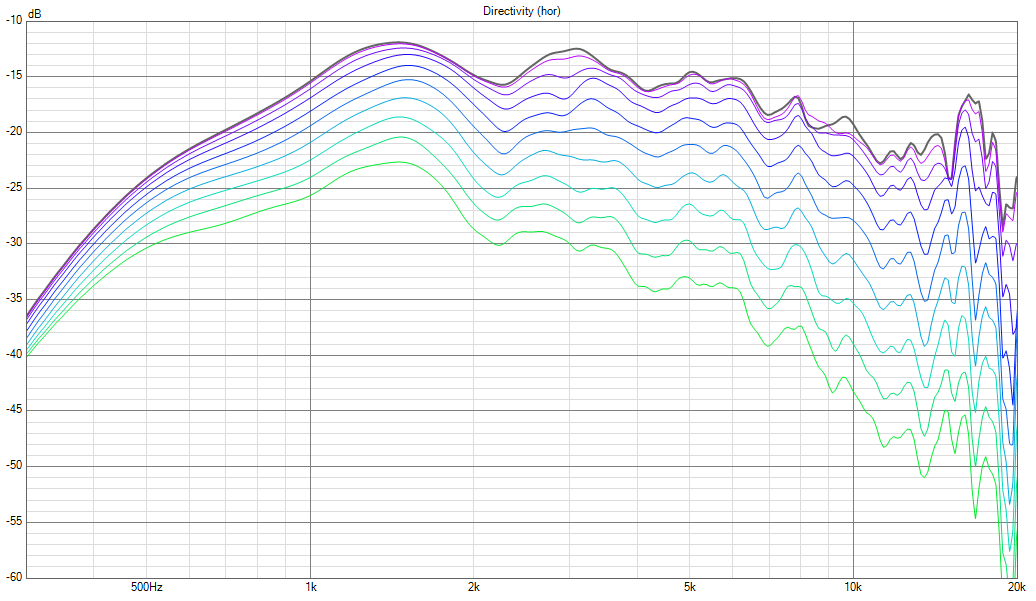The height and width of the screenshot is (601, 1036).
Task: Click the '500Hz' frequency axis label
Action: (x=147, y=586)
